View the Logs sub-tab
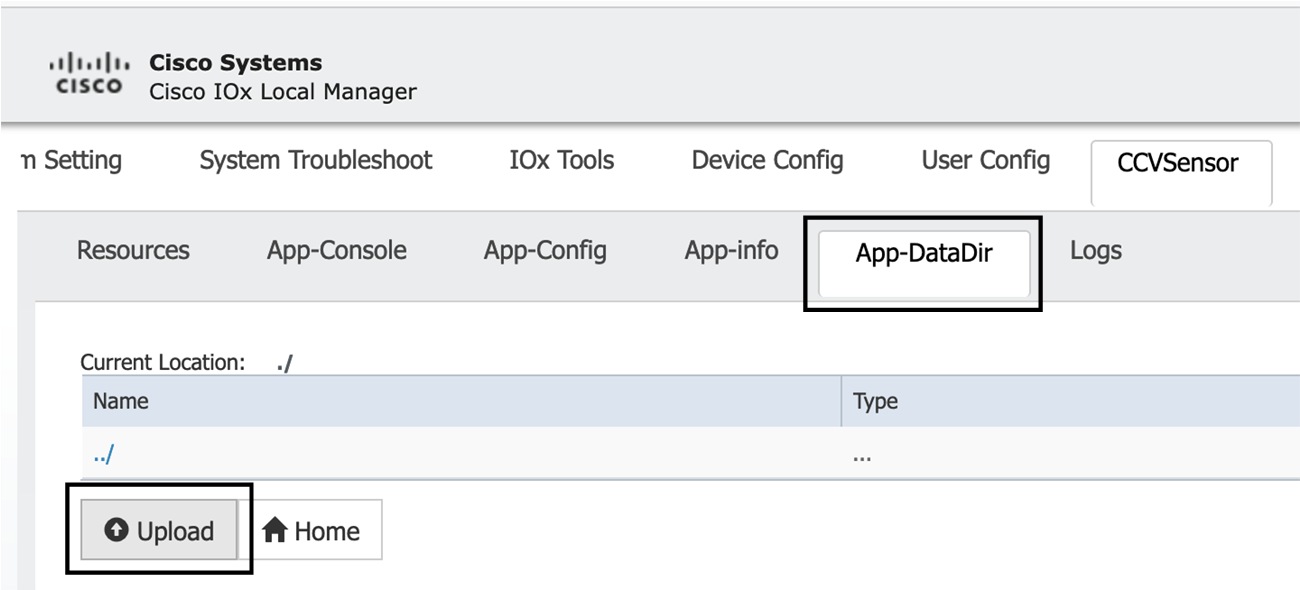This screenshot has height=590, width=1300. coord(1095,250)
